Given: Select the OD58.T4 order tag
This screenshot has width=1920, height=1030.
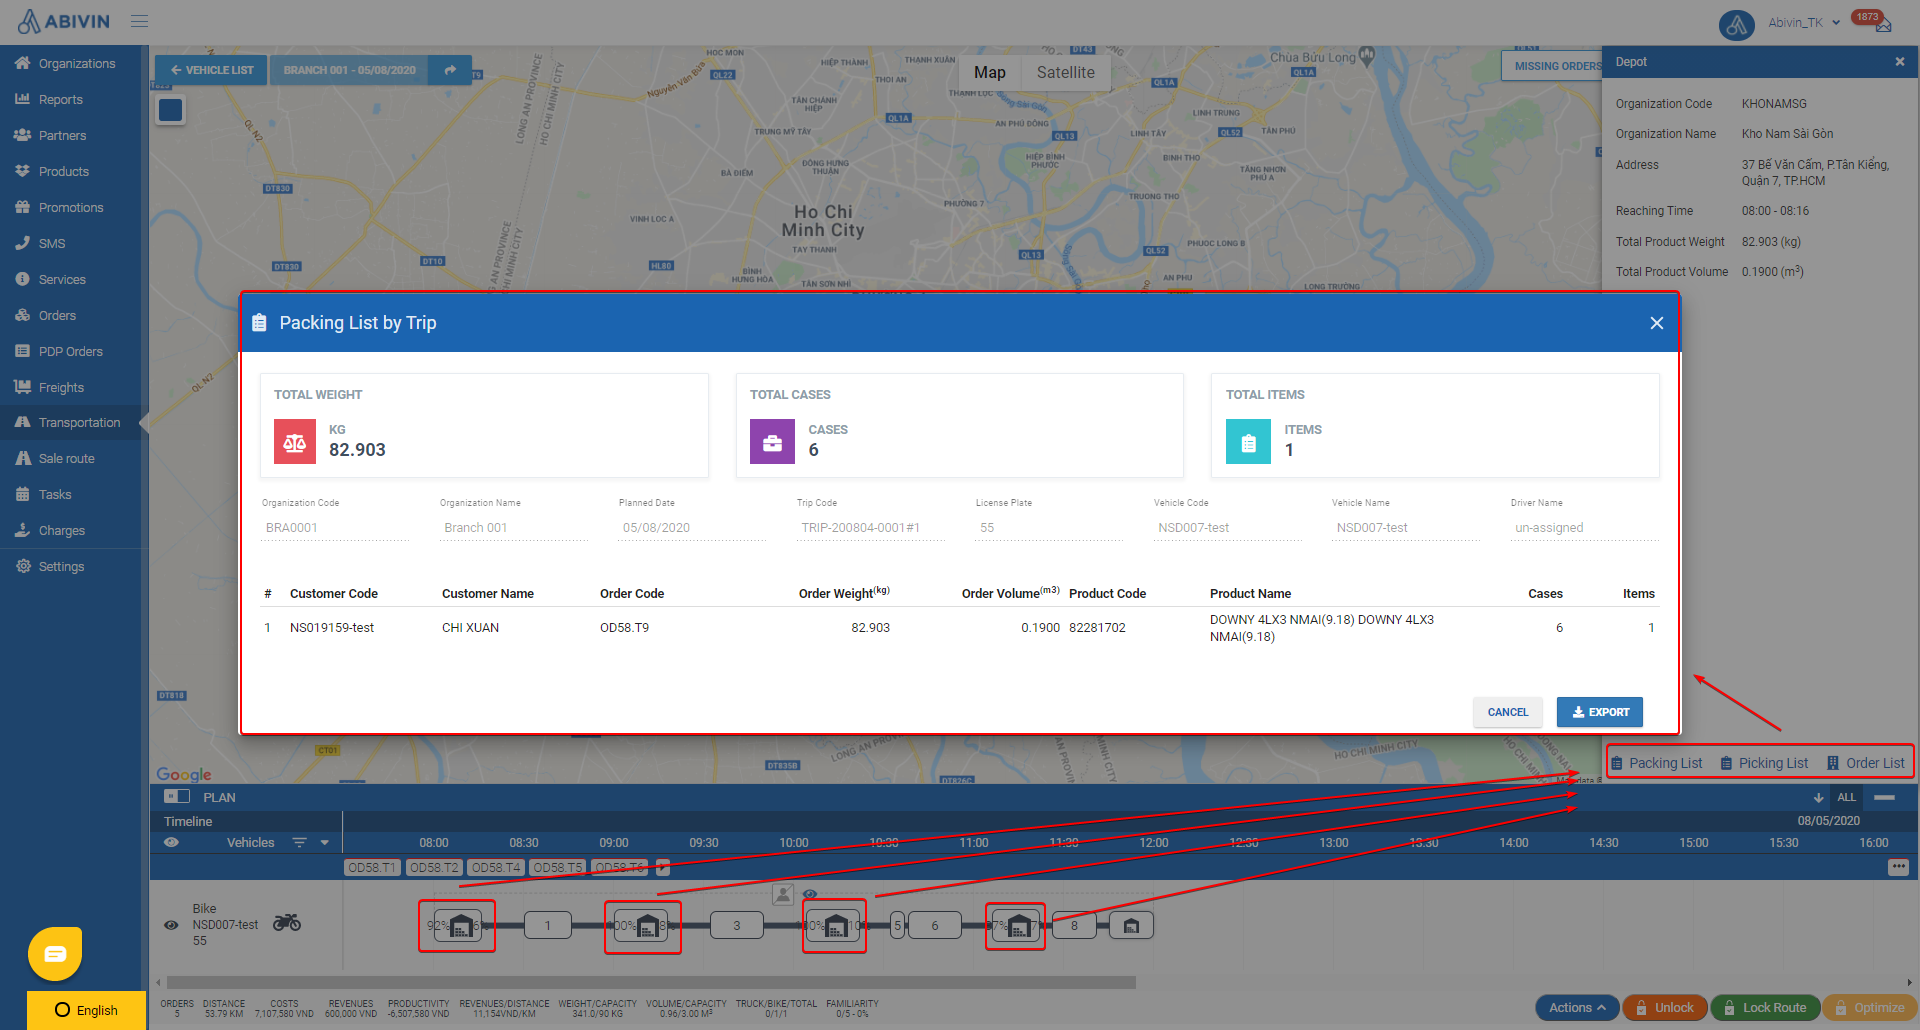Looking at the screenshot, I should tap(496, 867).
